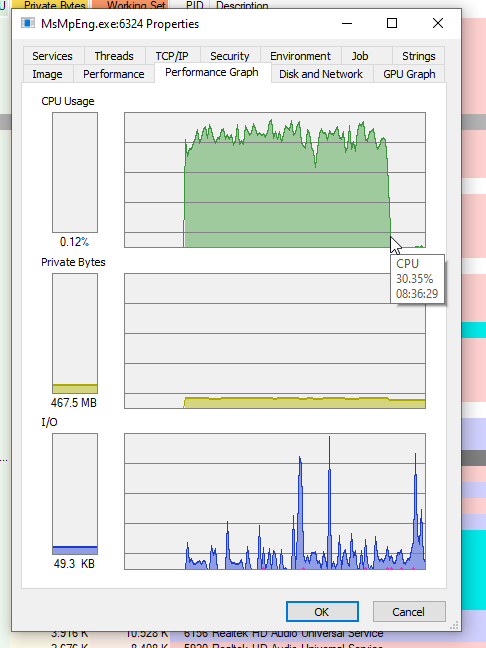Image resolution: width=486 pixels, height=648 pixels.
Task: Close the MsMpEng.exe Properties window
Action: click(438, 24)
